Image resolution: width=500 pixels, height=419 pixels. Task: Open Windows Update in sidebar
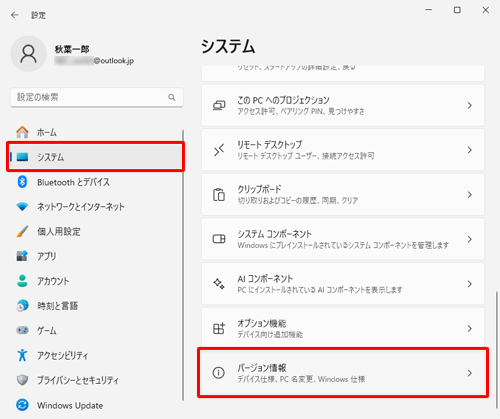coord(96,405)
